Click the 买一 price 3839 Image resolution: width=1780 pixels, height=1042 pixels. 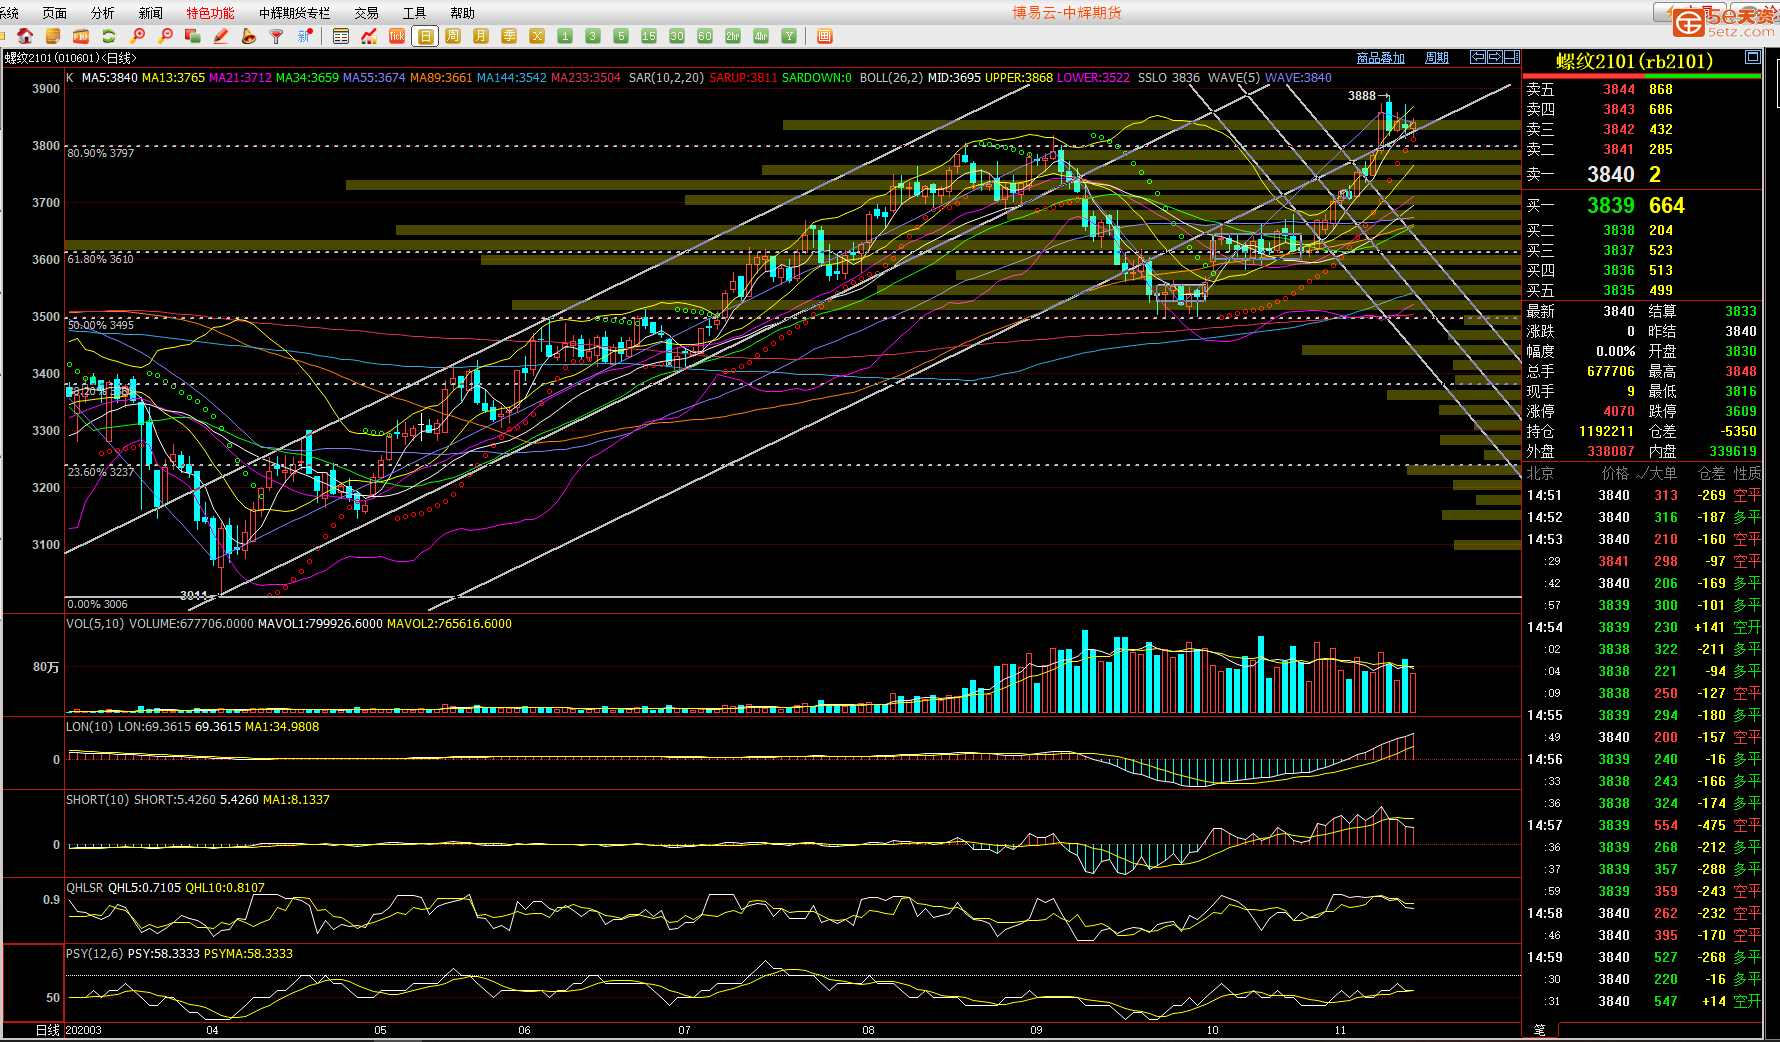pos(1611,206)
